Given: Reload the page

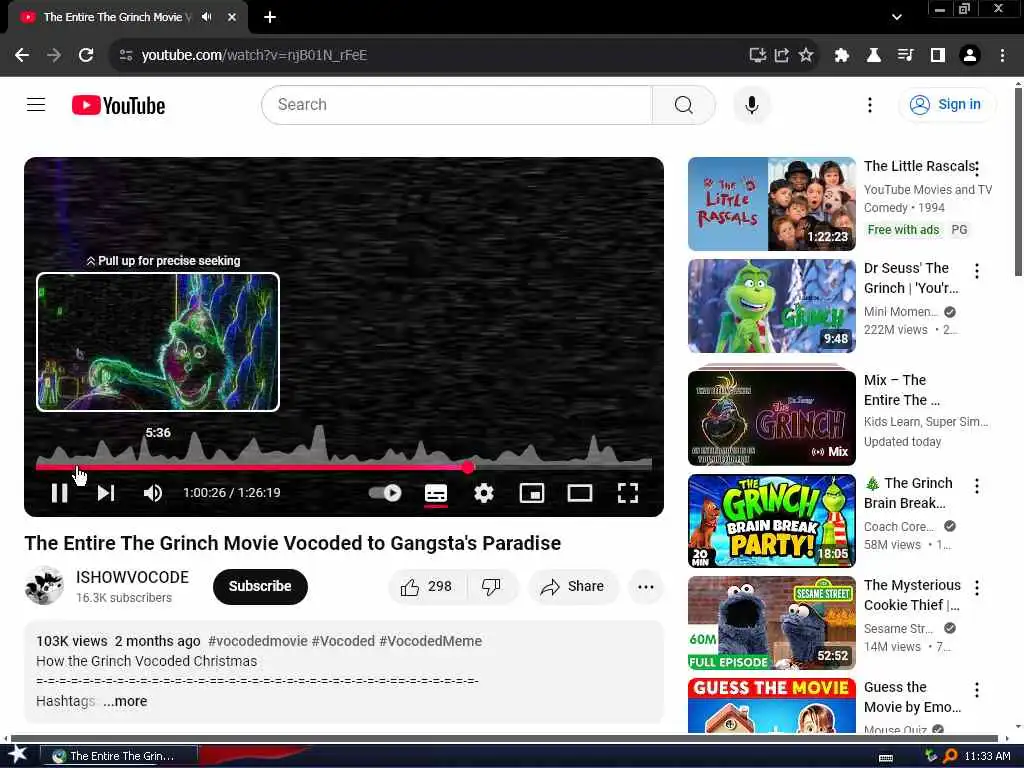Looking at the screenshot, I should [86, 56].
